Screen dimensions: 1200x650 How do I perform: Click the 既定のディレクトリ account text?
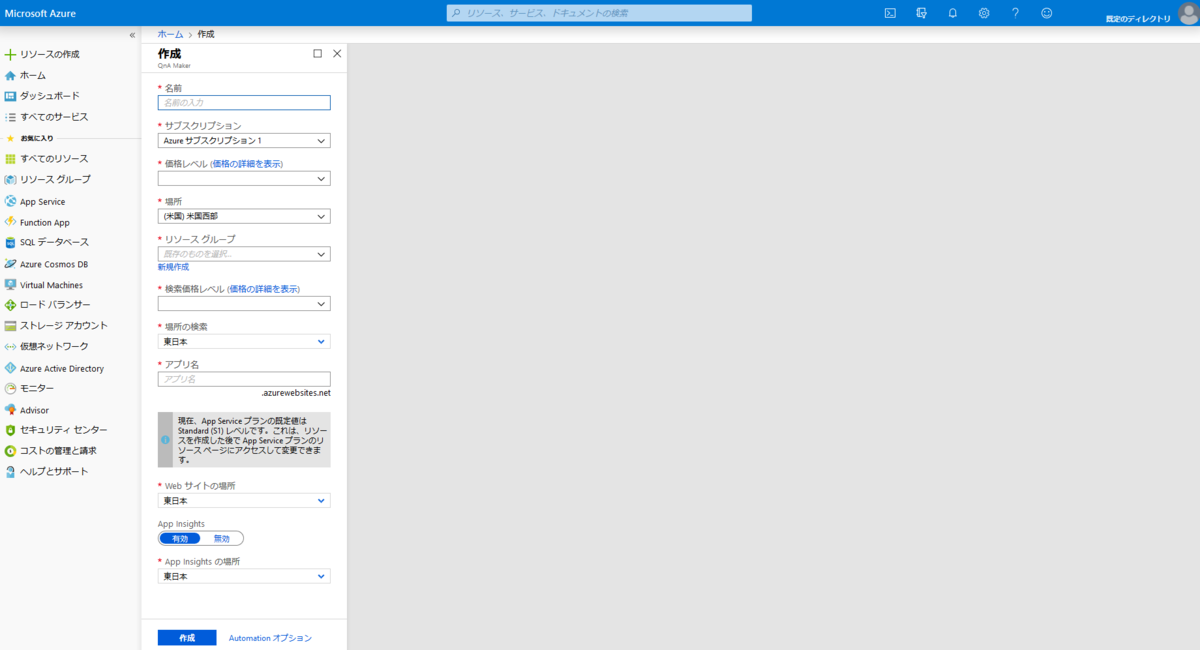coord(1138,18)
